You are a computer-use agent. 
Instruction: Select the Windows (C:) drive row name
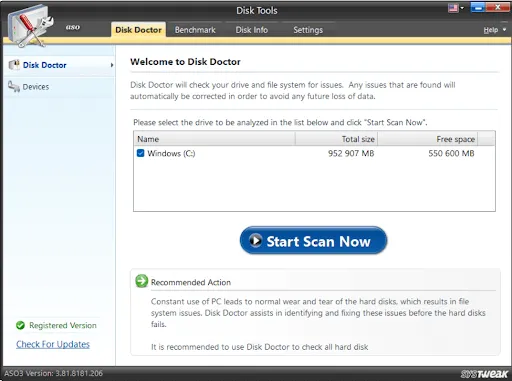171,153
